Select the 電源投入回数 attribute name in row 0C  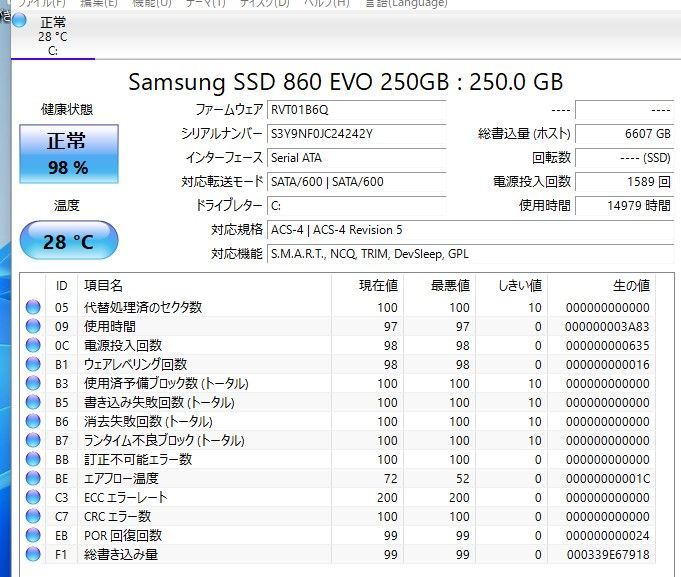(x=123, y=346)
